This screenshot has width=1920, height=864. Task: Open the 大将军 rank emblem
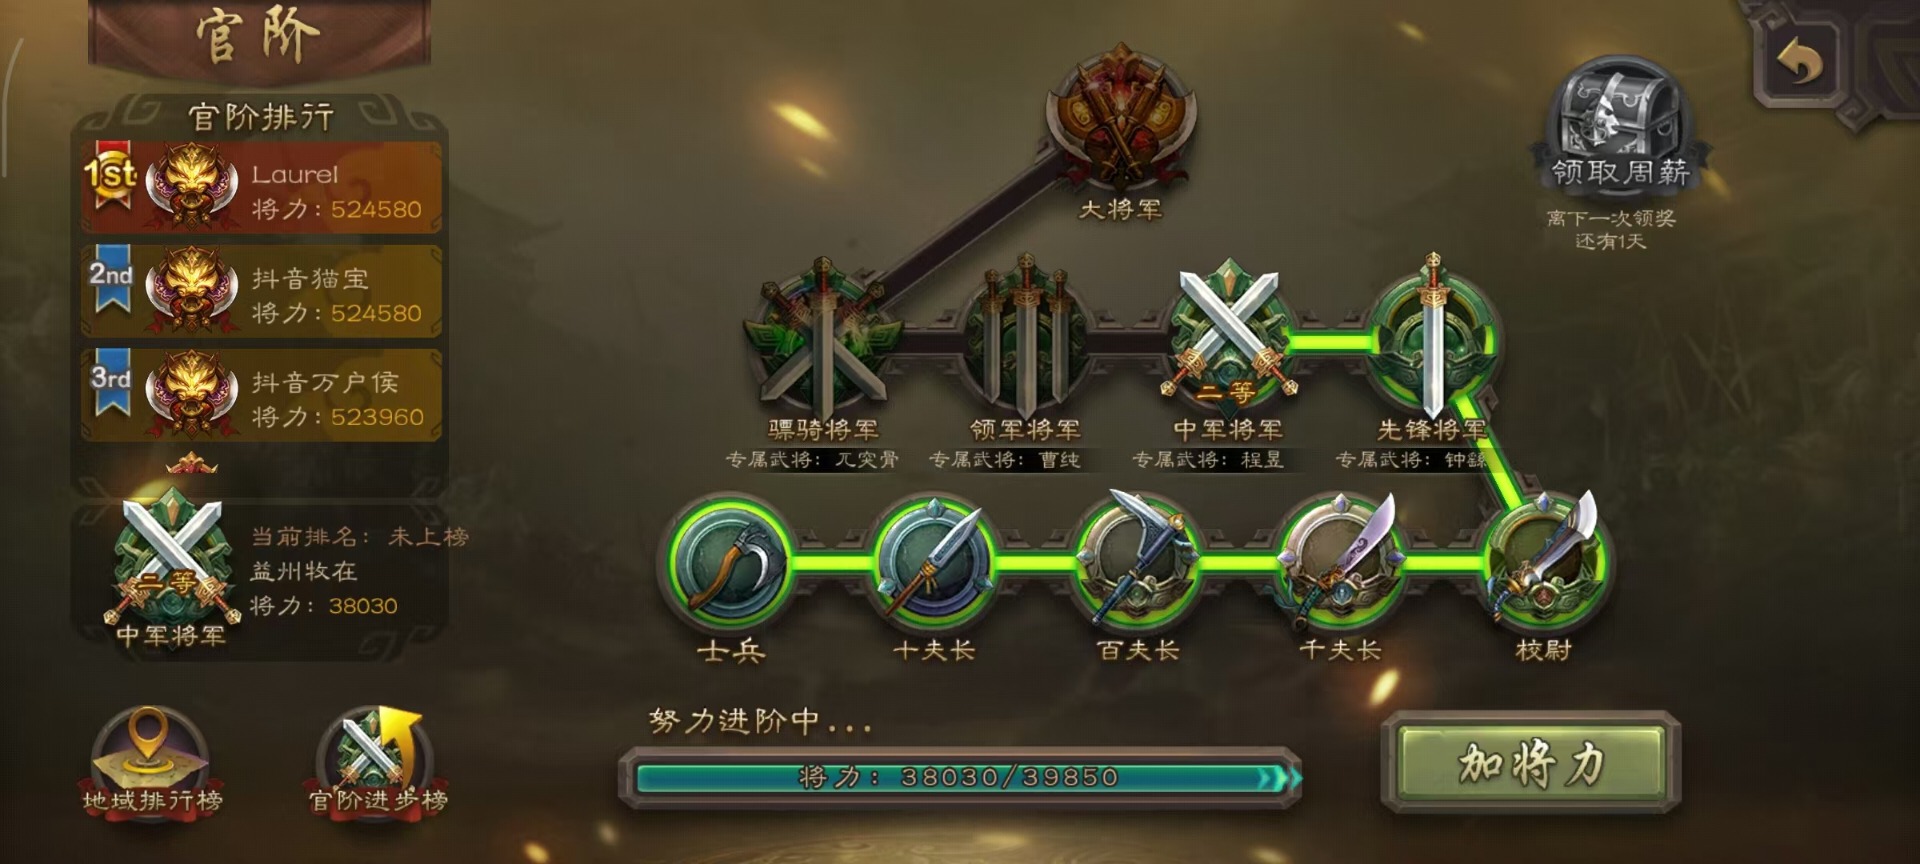pyautogui.click(x=1120, y=117)
